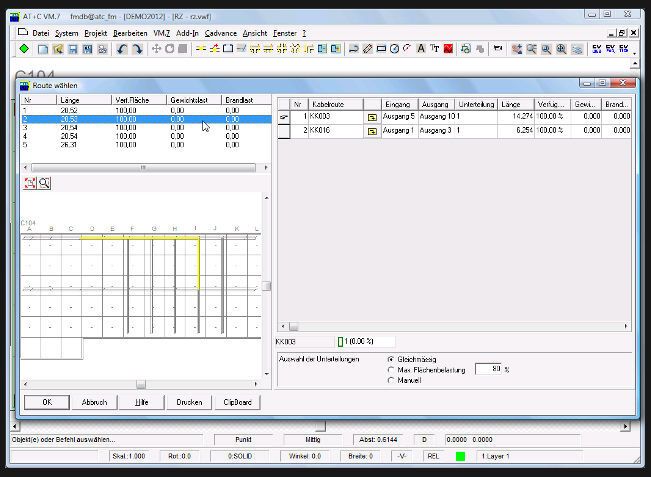Select the Max. Flächenbelastung radio option
Screen dimensions: 651x477
coord(390,369)
